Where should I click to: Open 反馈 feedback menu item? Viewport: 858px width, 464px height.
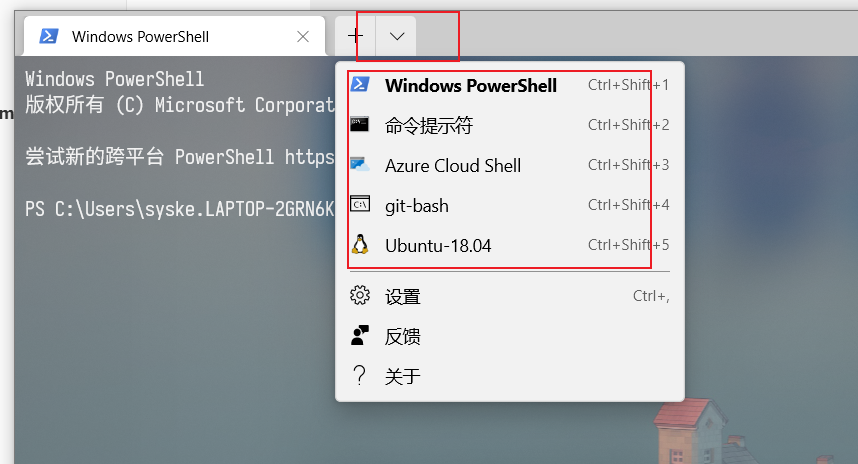509,336
